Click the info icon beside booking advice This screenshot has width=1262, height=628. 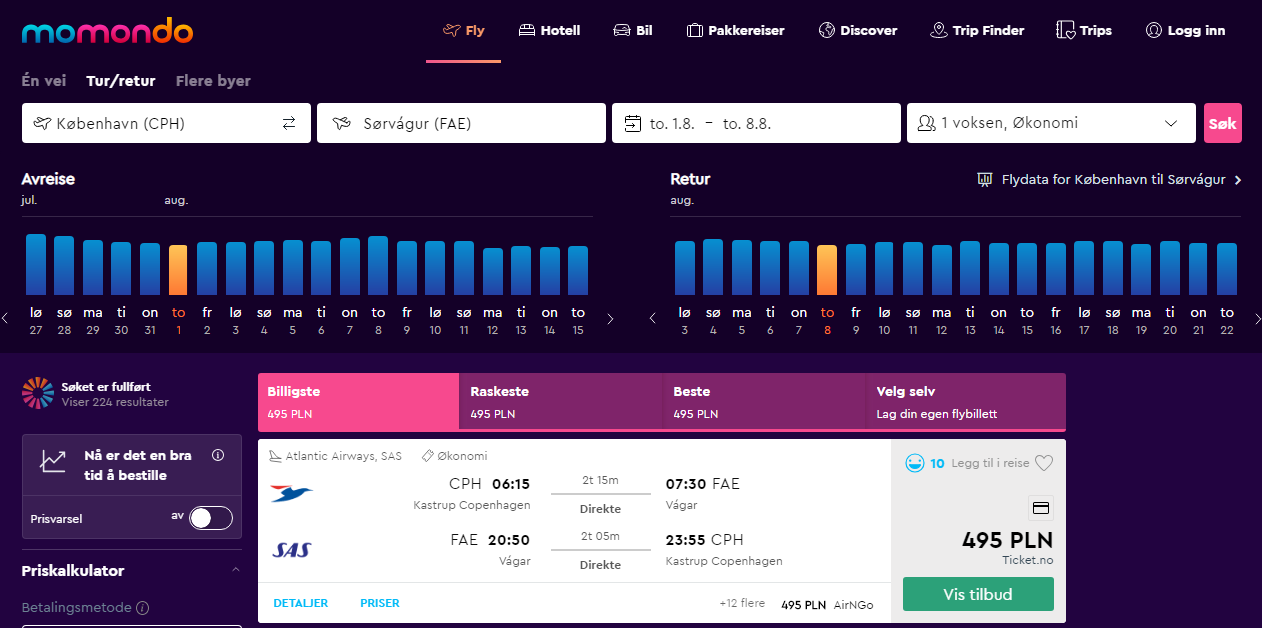[218, 455]
